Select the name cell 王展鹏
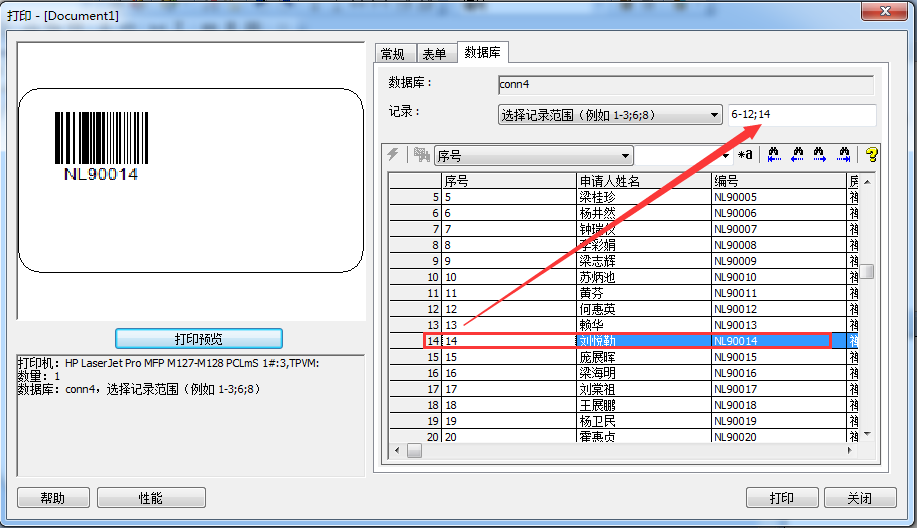The height and width of the screenshot is (528, 917). (x=643, y=405)
